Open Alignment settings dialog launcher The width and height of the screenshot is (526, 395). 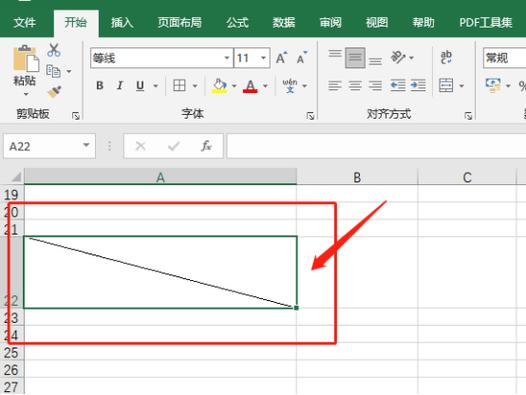[468, 116]
